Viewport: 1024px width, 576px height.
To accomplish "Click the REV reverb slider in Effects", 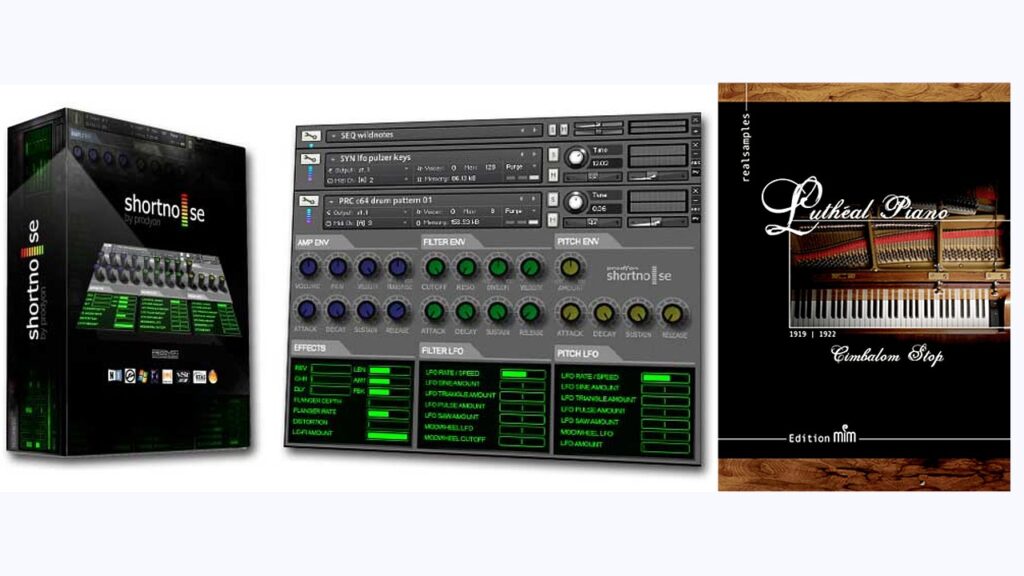I will 331,369.
